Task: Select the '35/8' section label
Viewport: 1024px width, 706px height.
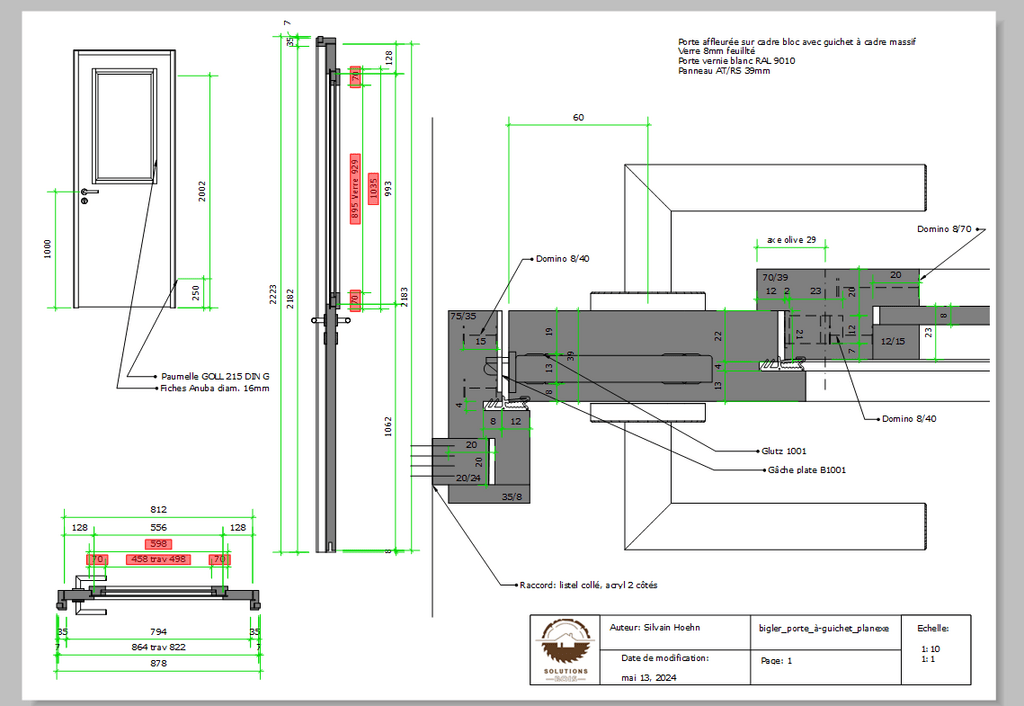Action: tap(512, 497)
